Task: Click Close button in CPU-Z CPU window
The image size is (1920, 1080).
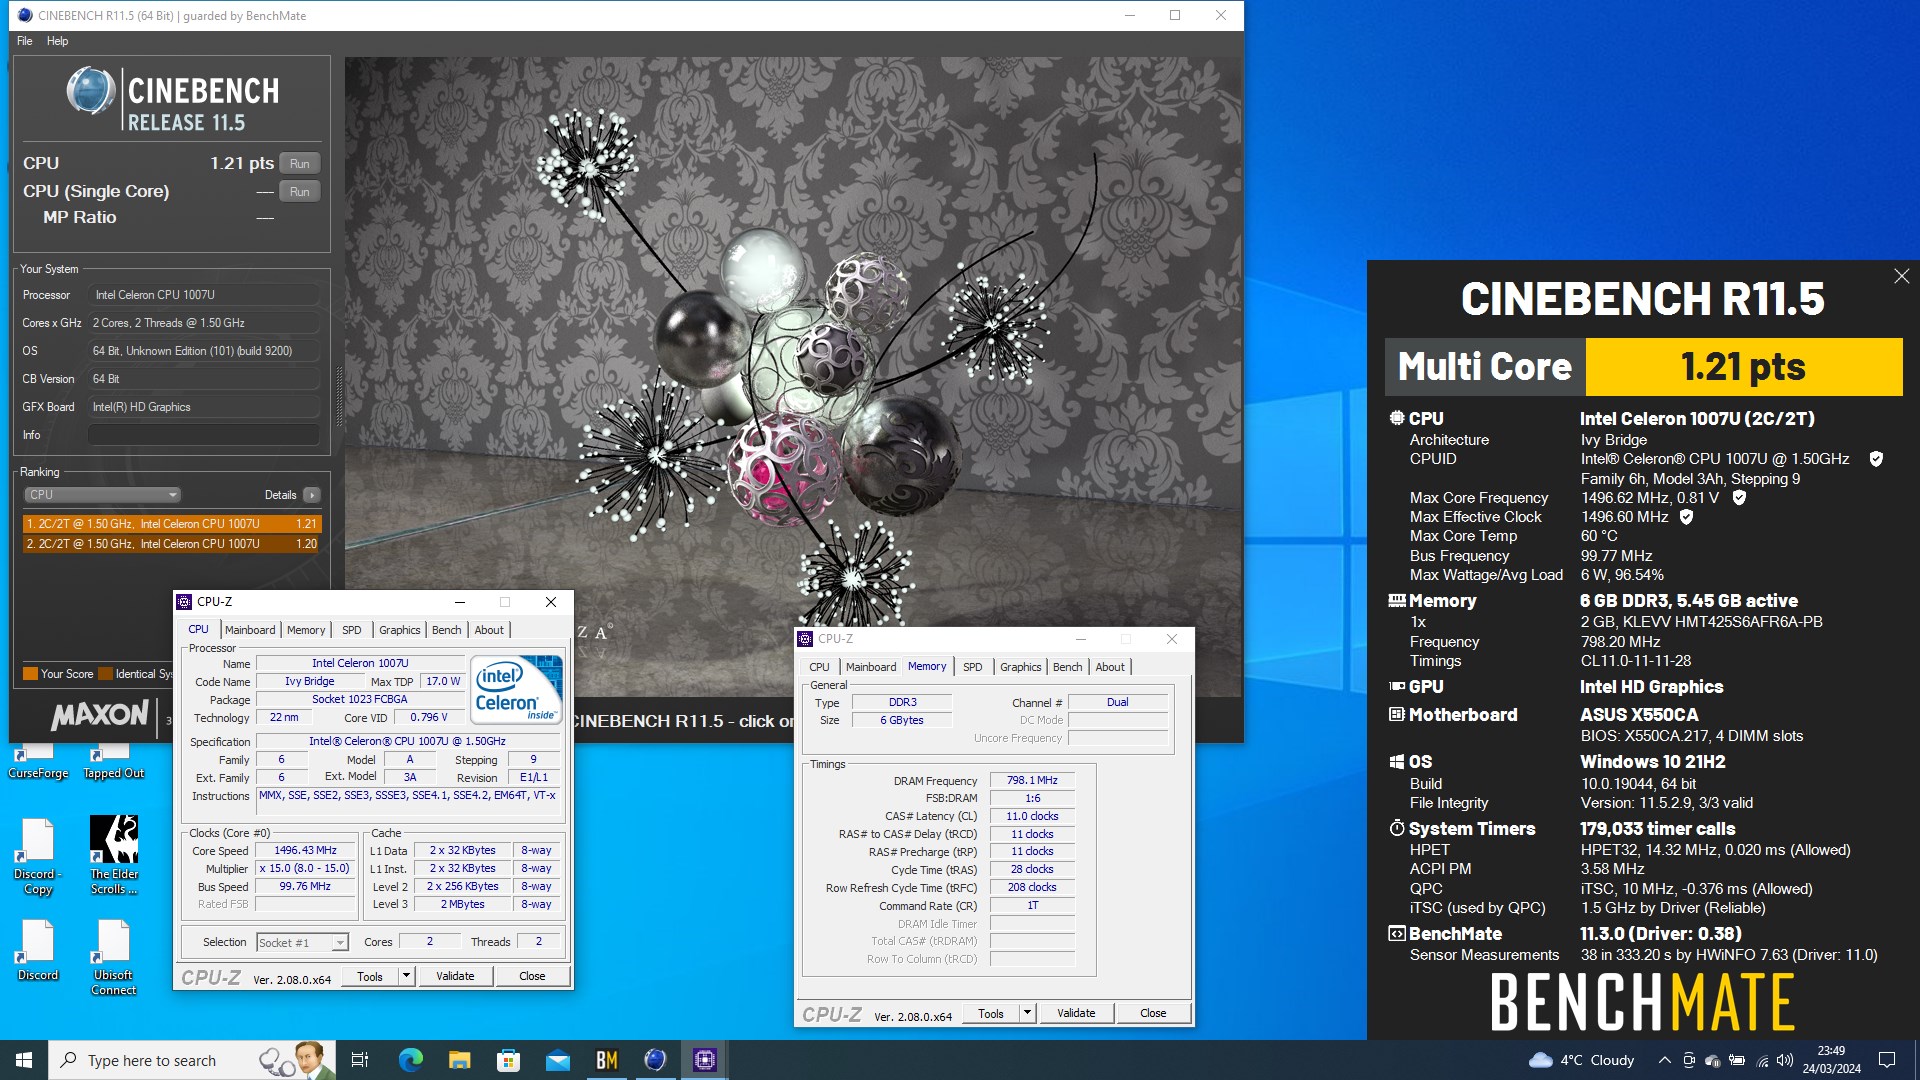Action: pyautogui.click(x=532, y=976)
